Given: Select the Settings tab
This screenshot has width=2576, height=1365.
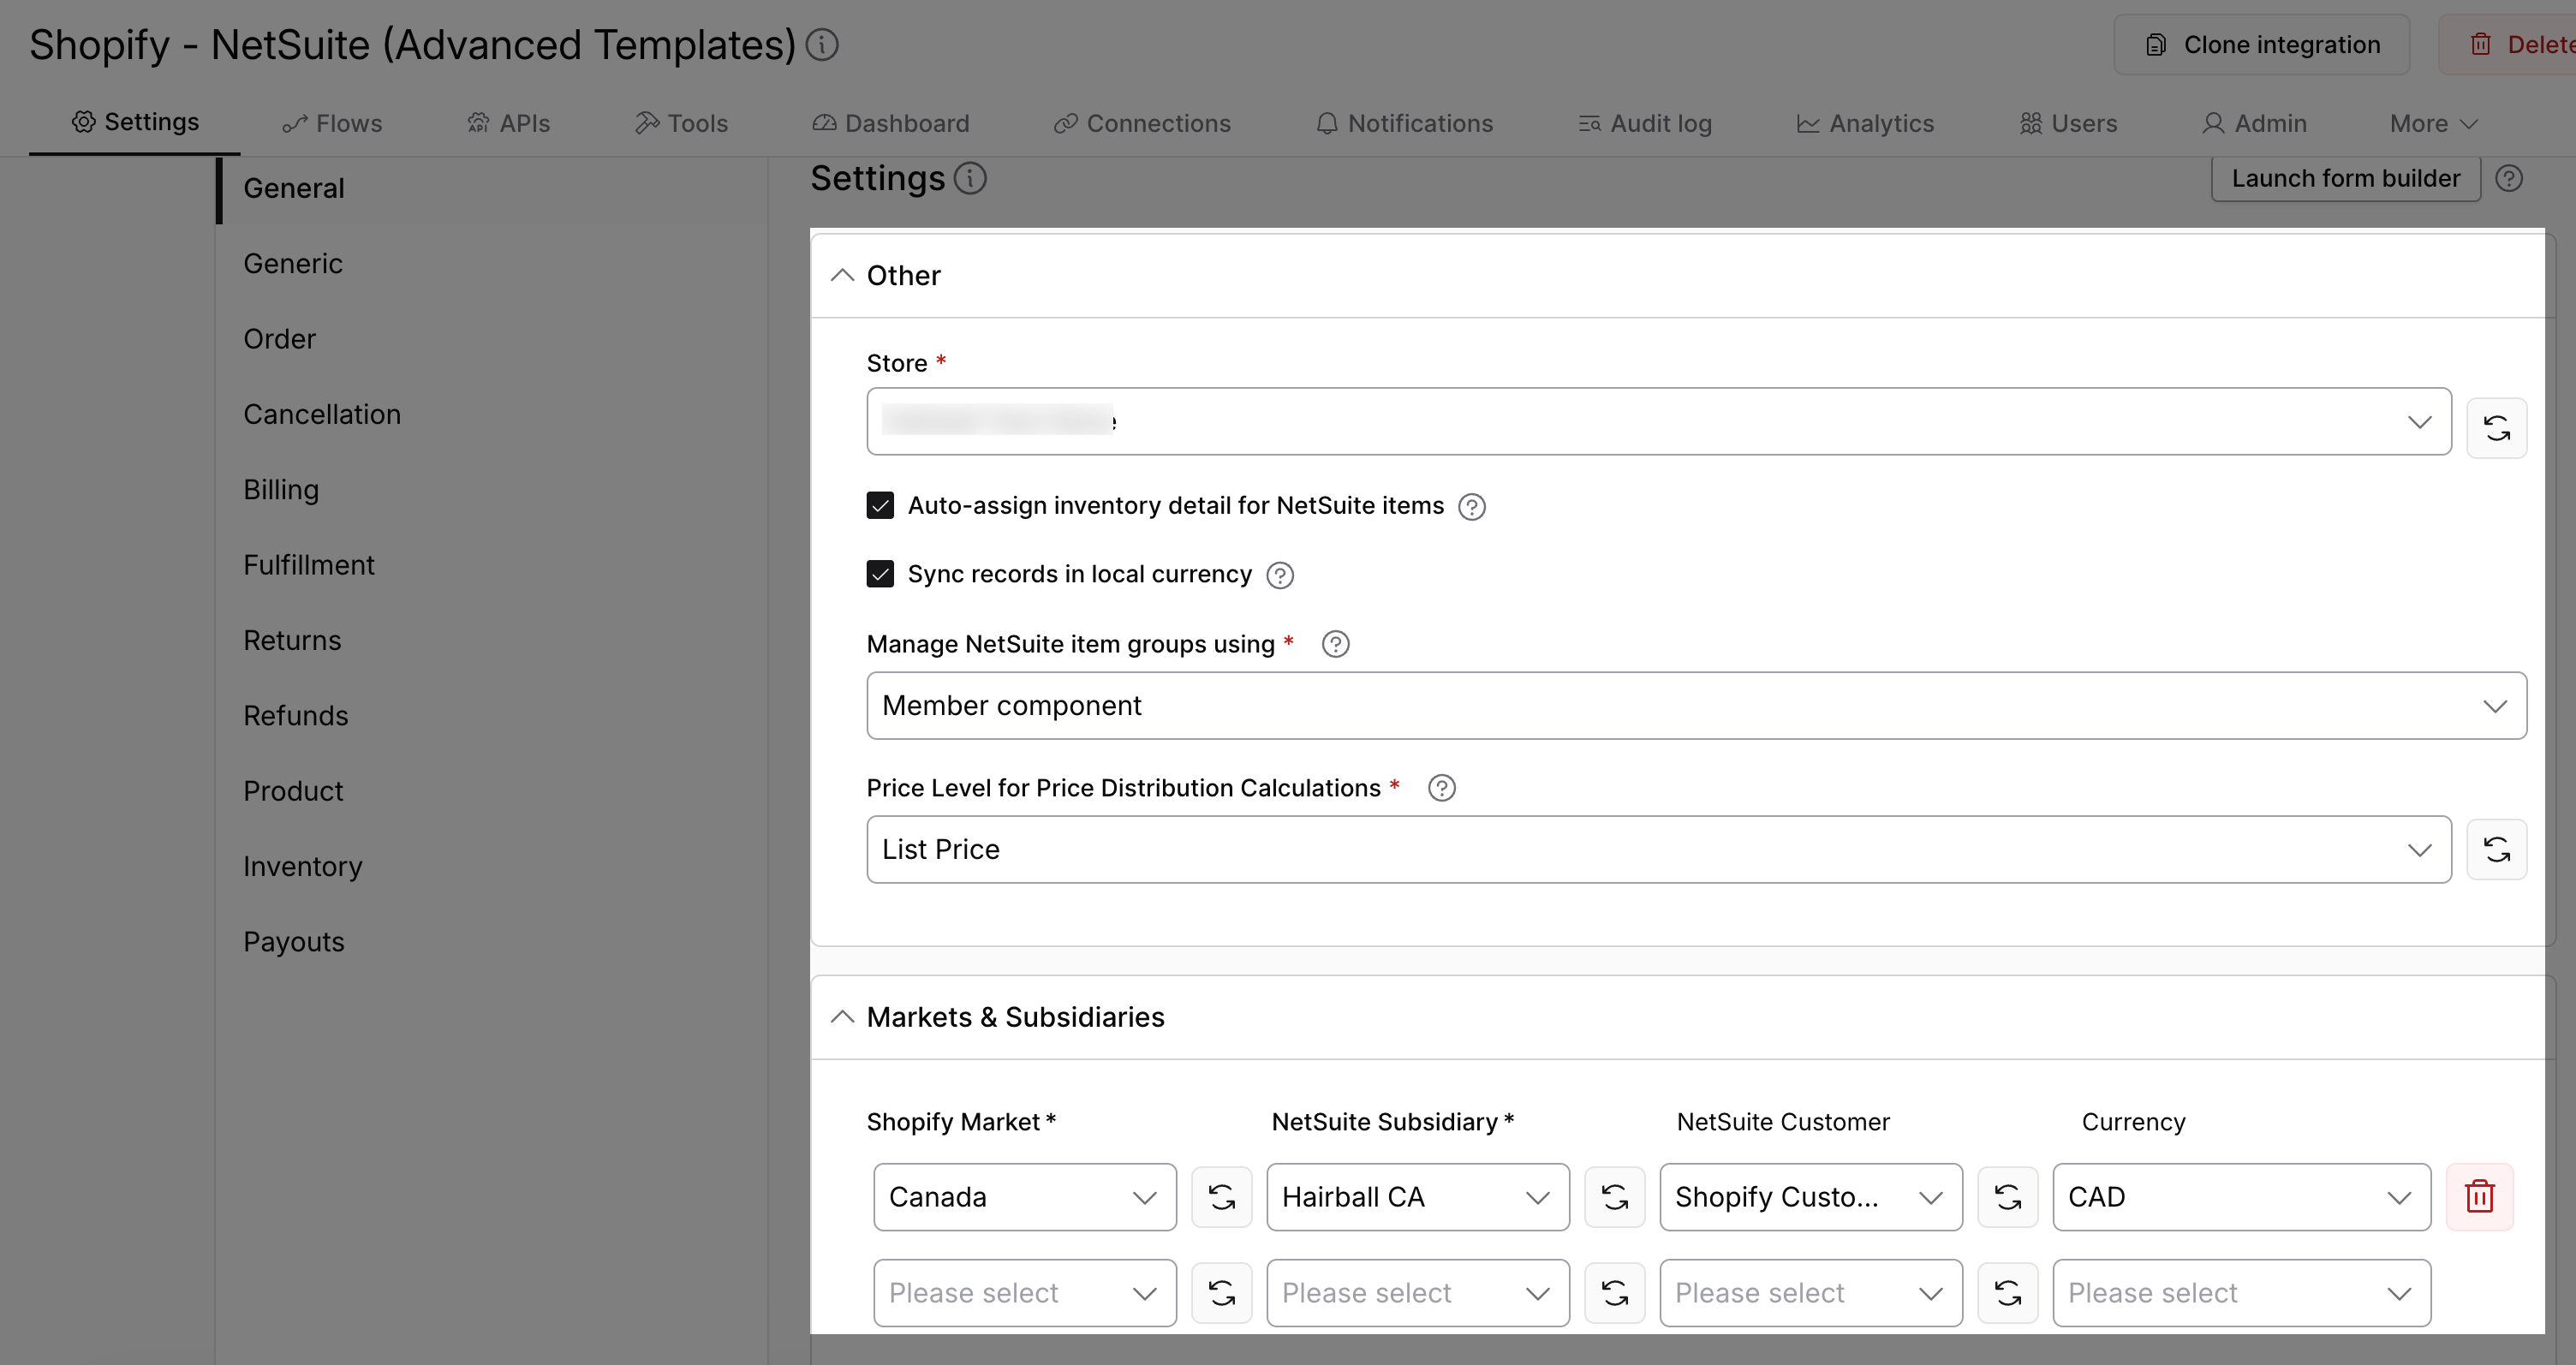Looking at the screenshot, I should 135,122.
